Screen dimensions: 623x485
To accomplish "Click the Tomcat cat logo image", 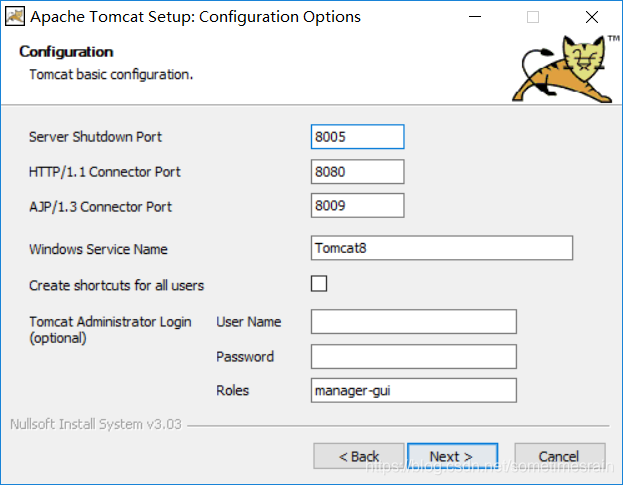I will (x=565, y=69).
